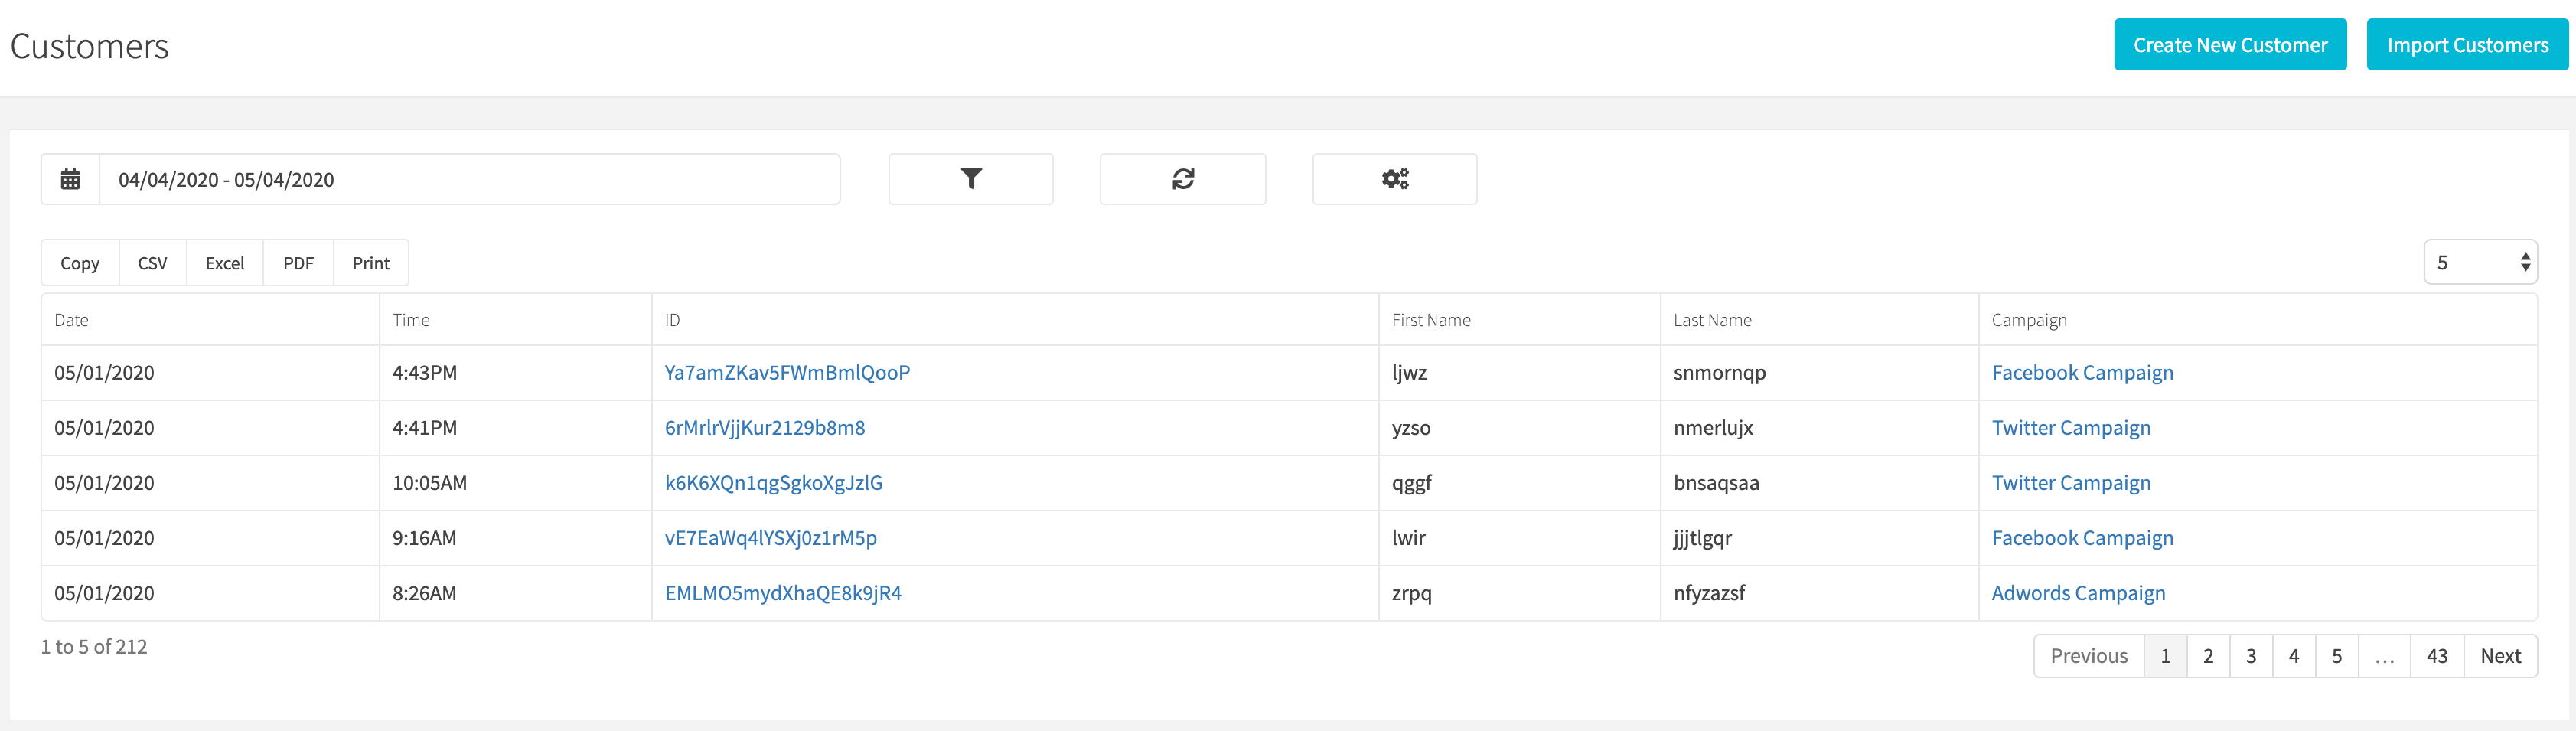
Task: Open the filter funnel icon button
Action: 971,179
